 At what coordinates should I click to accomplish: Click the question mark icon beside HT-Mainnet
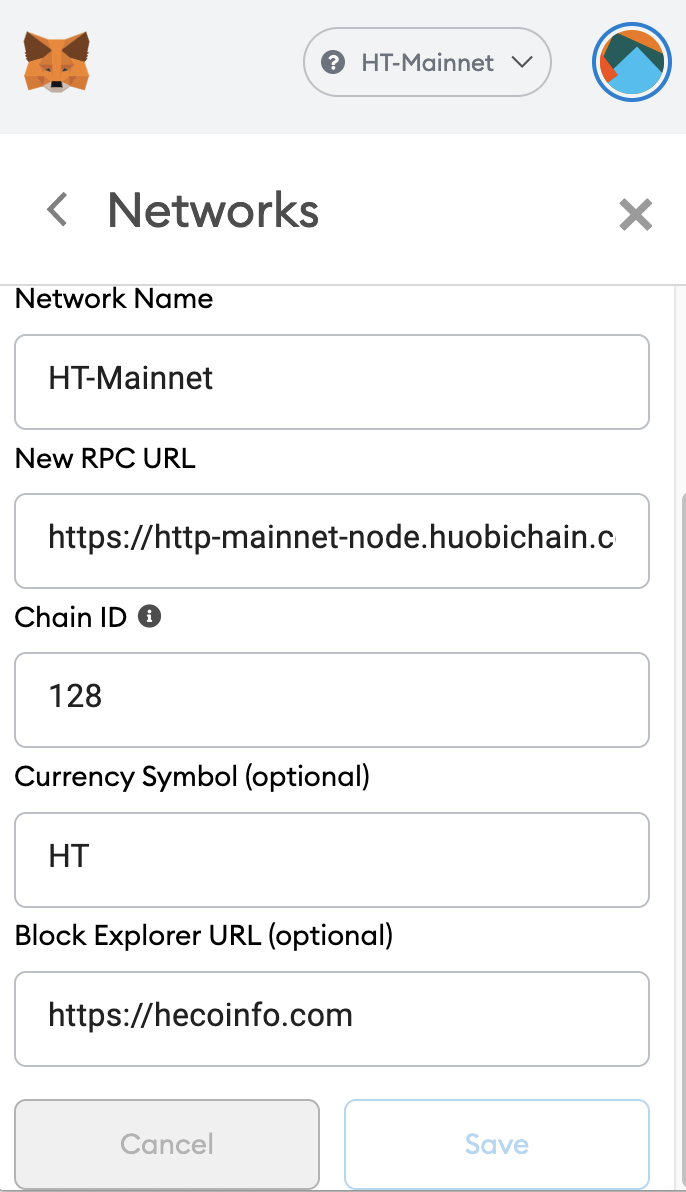click(x=333, y=62)
